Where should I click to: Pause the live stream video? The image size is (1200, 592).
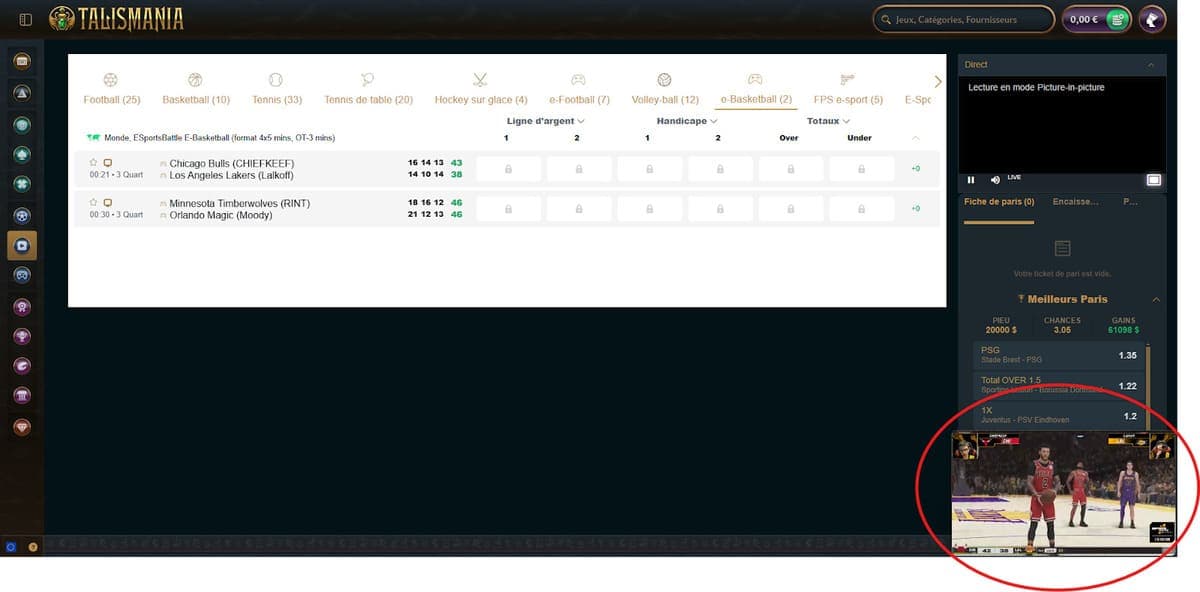click(971, 180)
